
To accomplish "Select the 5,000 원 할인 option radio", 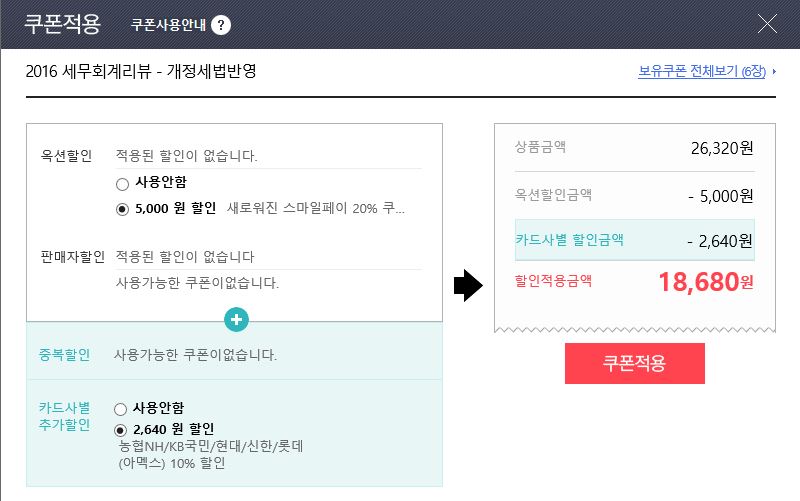I will tap(122, 209).
